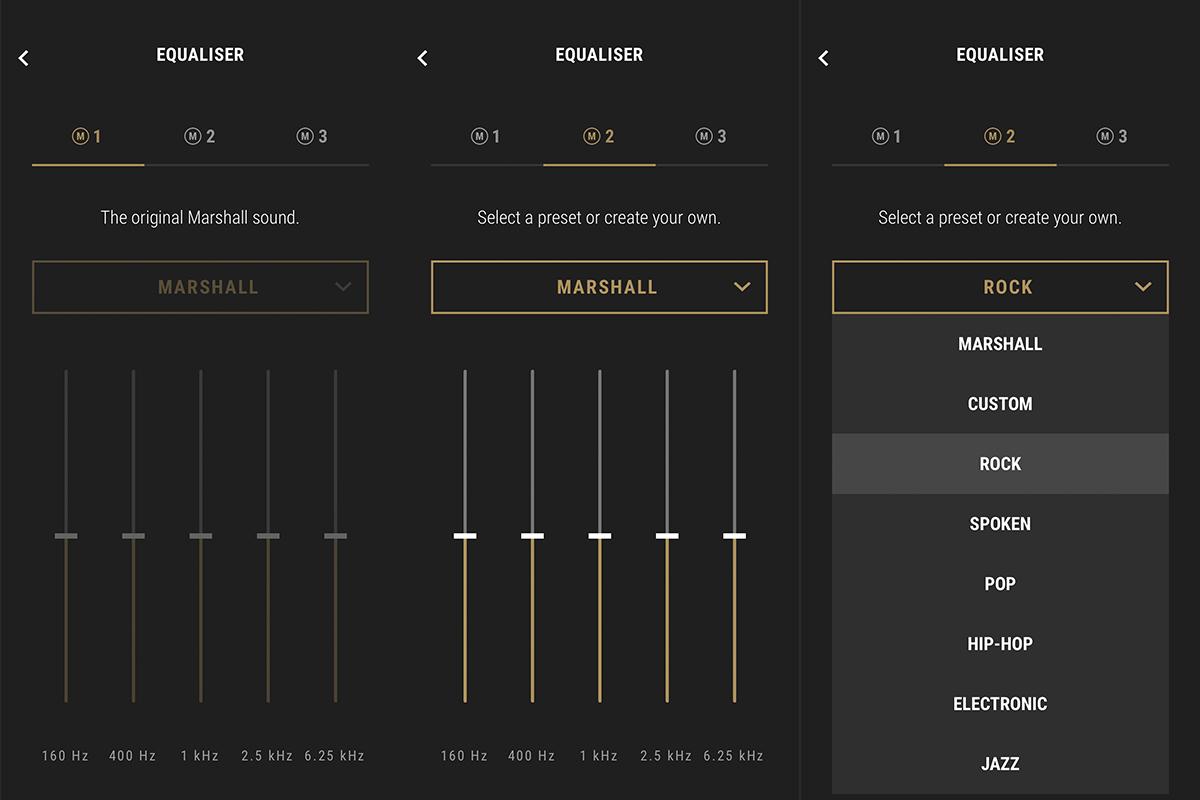Image resolution: width=1200 pixels, height=800 pixels.
Task: Select the M1 tab in the left panel
Action: tap(88, 137)
